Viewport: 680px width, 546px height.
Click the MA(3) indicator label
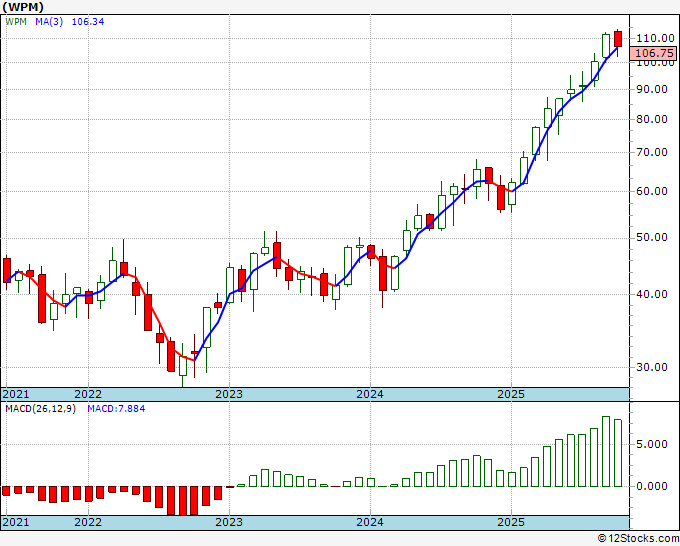coord(49,22)
